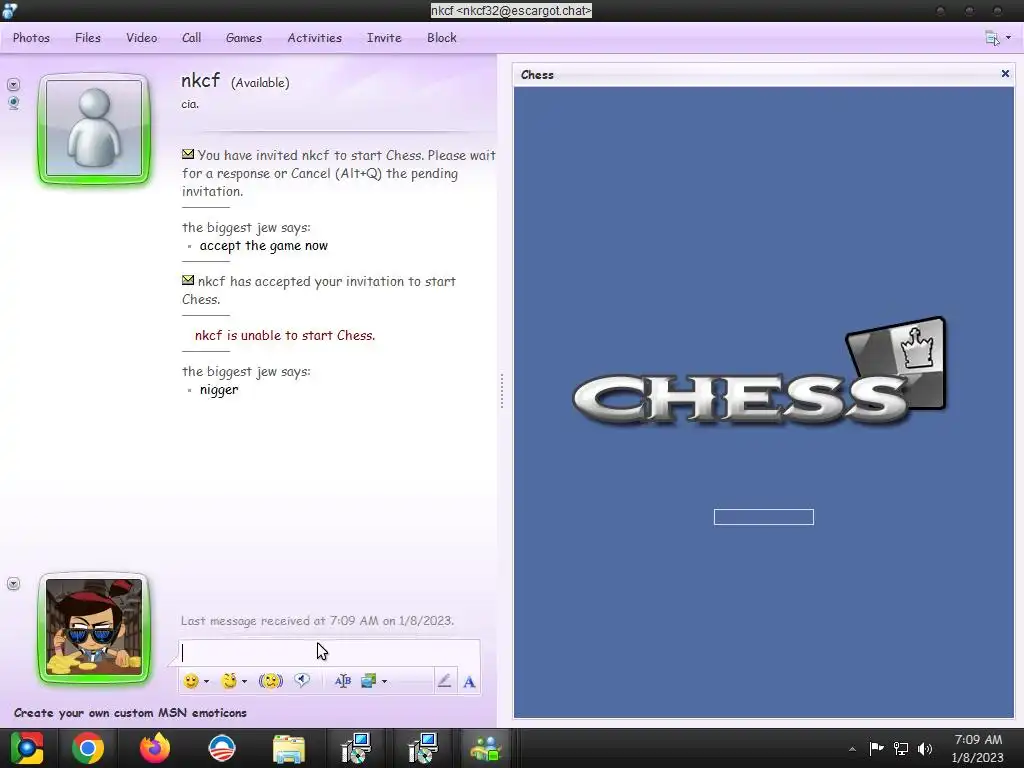Click your own avatar with sunglasses

coord(94,628)
